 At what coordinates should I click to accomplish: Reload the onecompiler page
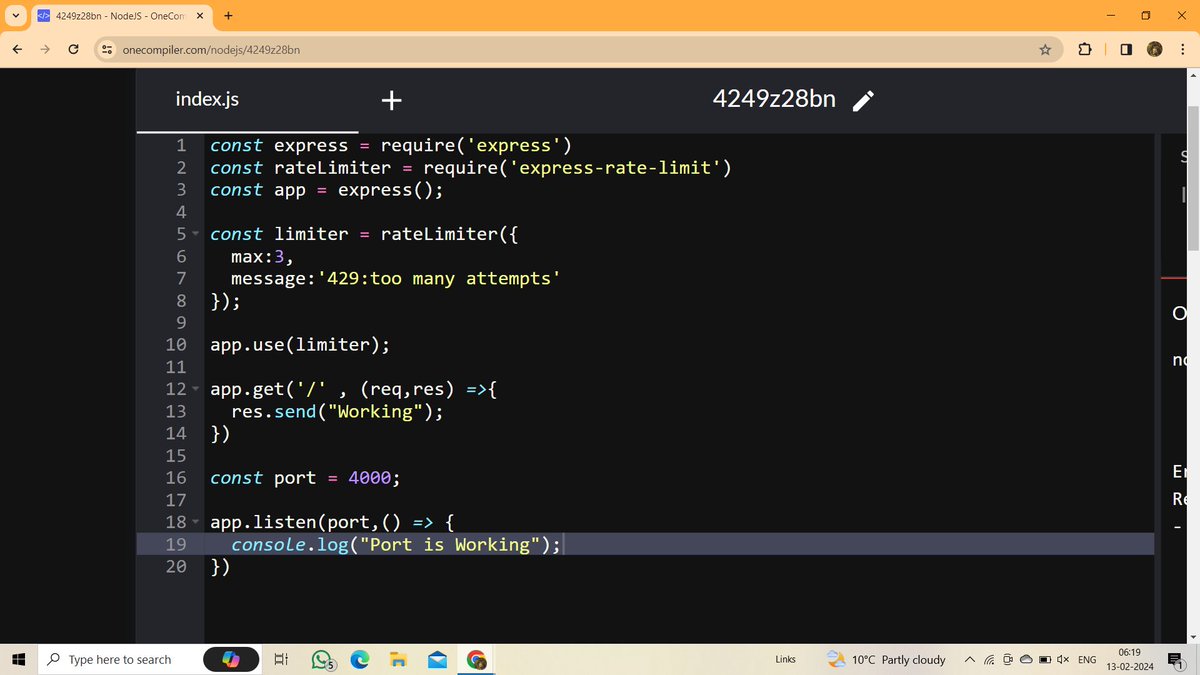[74, 49]
